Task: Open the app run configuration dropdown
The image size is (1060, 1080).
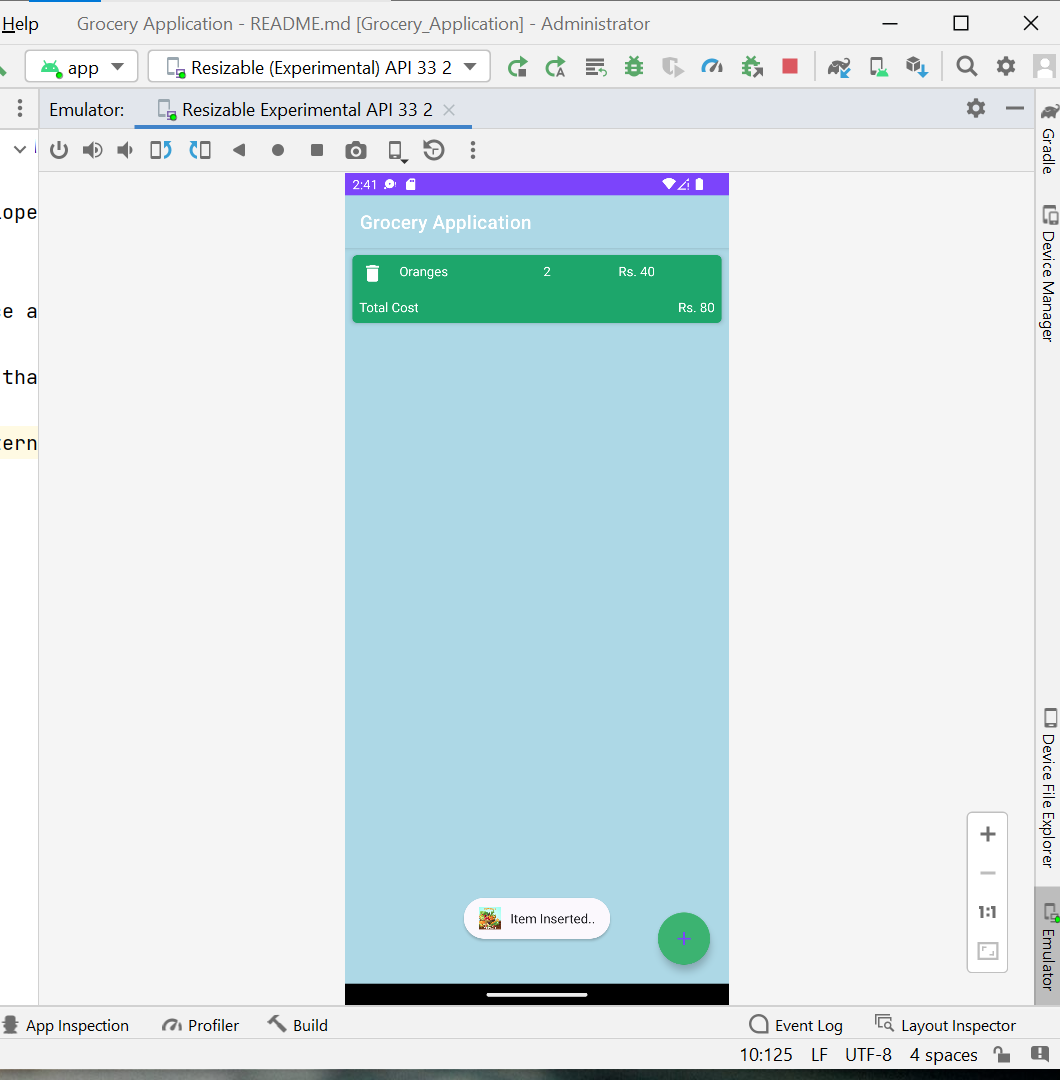Action: point(81,66)
